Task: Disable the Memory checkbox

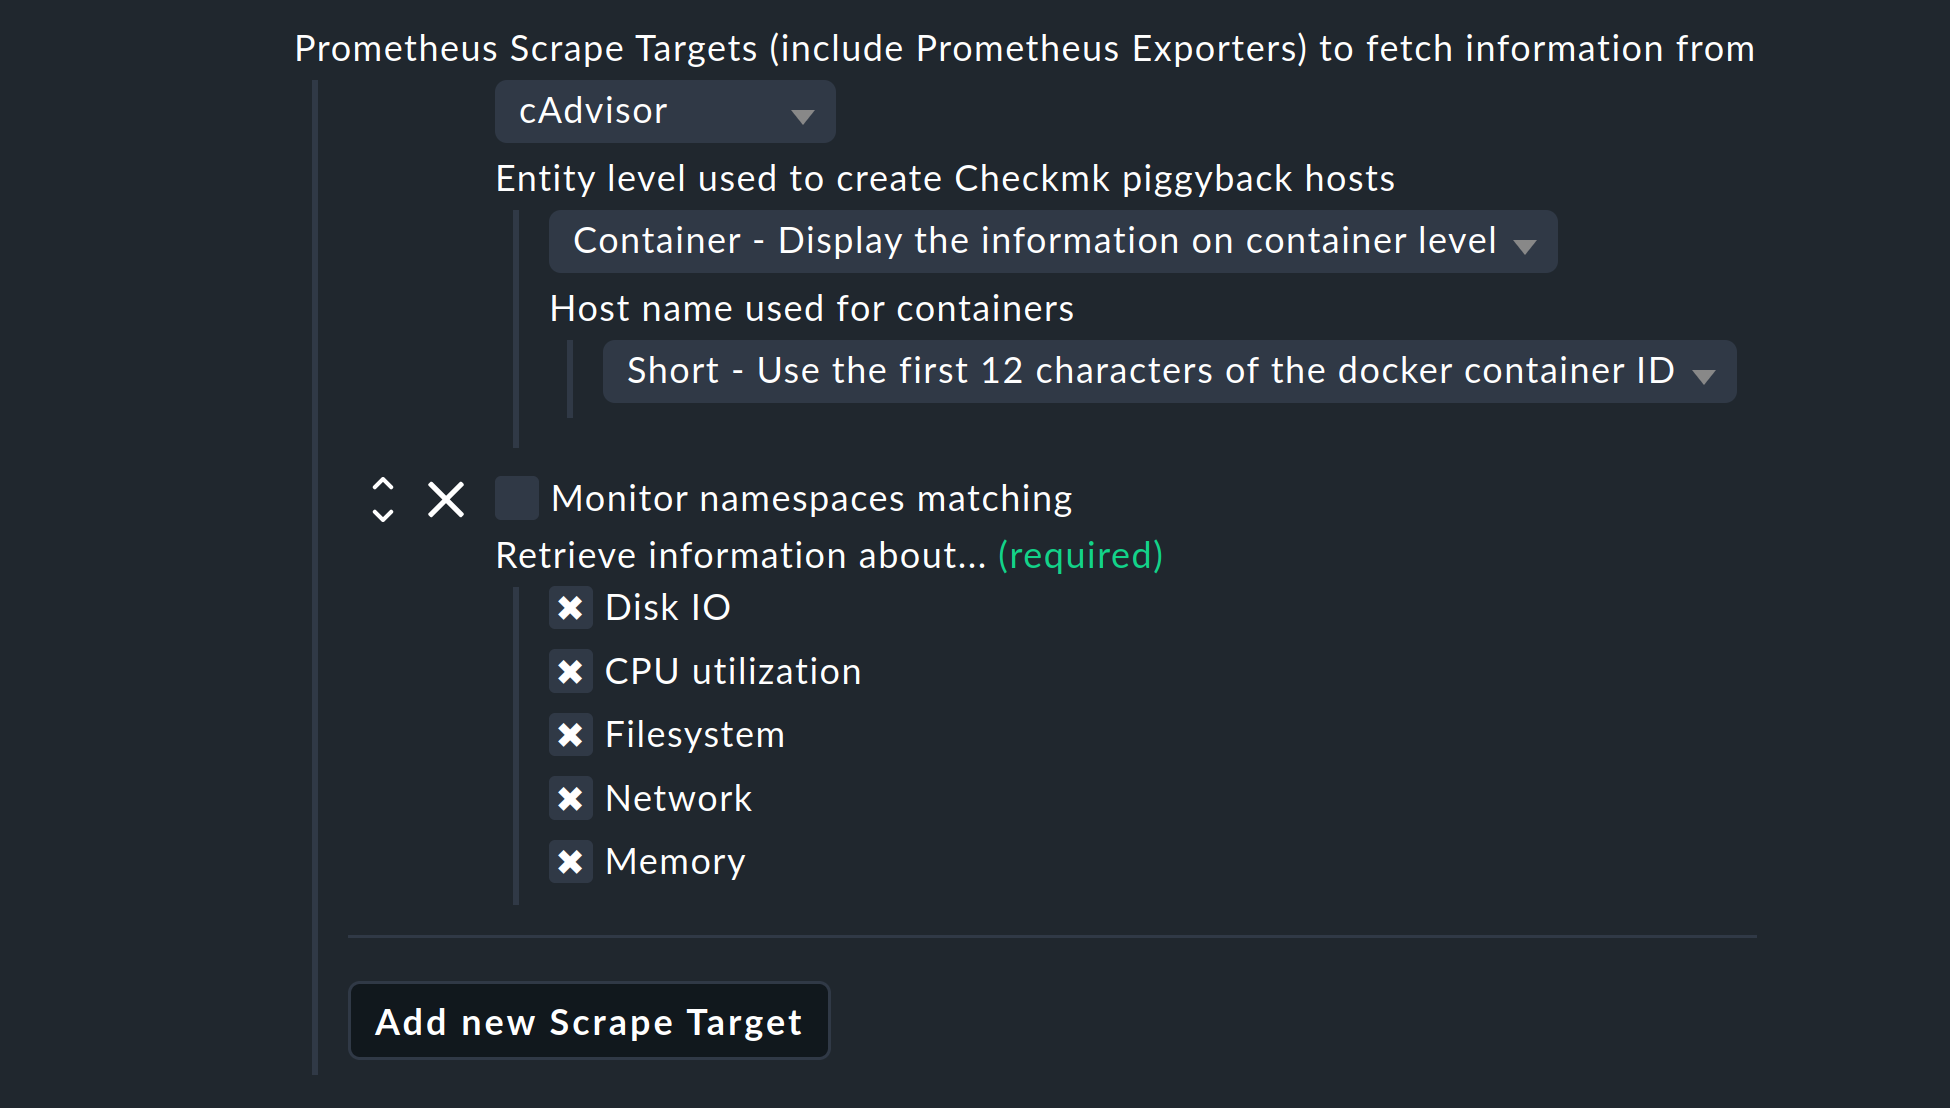Action: (x=570, y=862)
